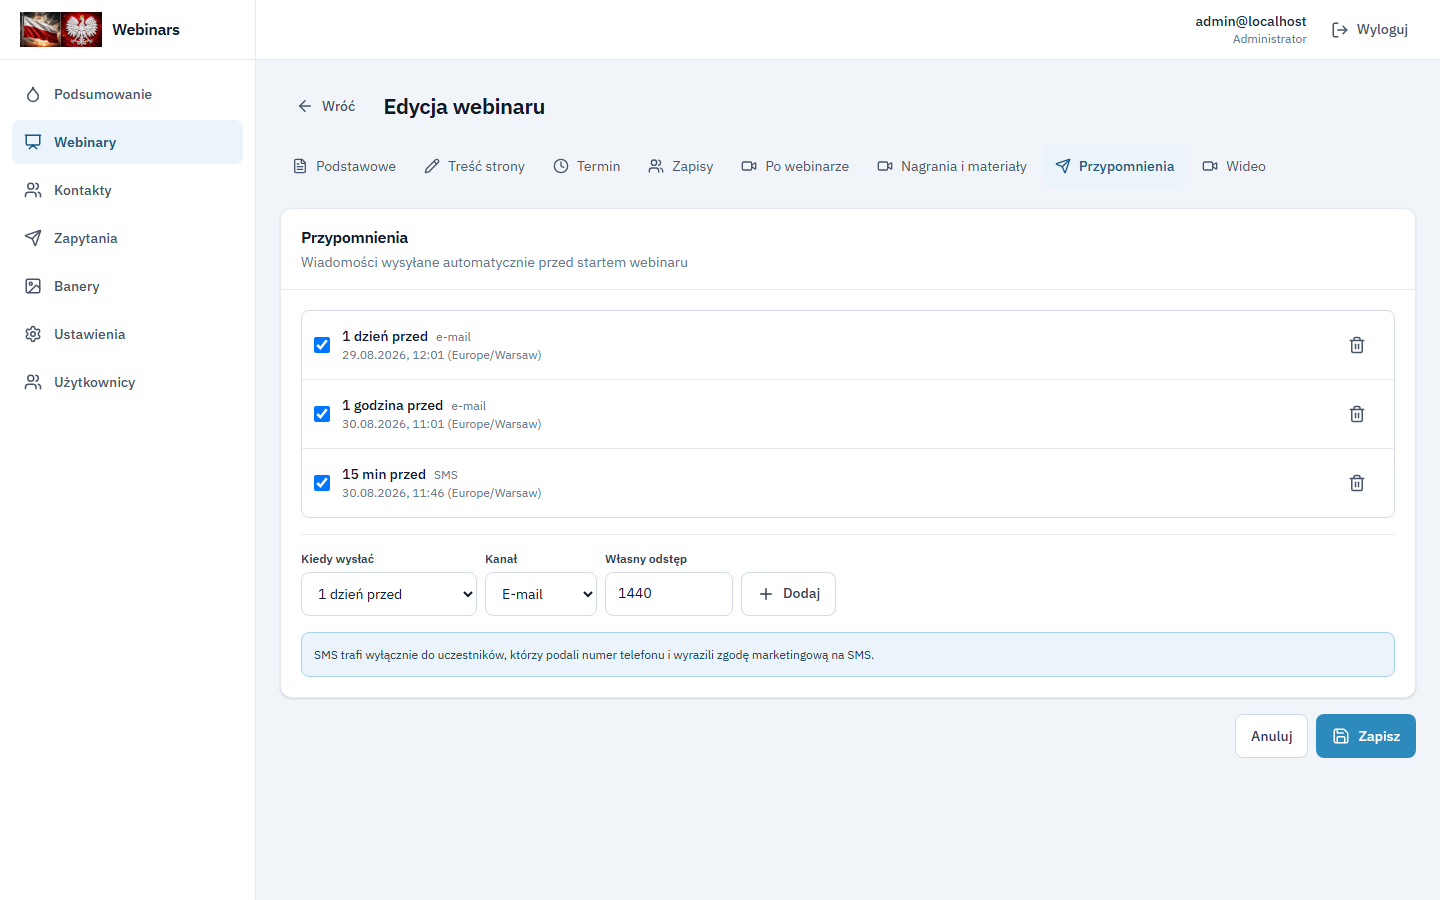Image resolution: width=1440 pixels, height=900 pixels.
Task: Delete the 1 godzina przed reminder
Action: click(1357, 414)
